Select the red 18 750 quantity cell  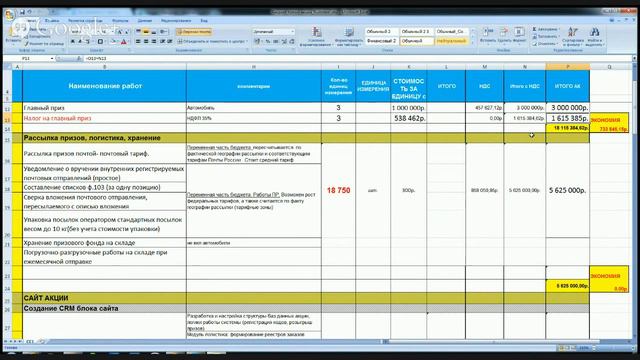[x=338, y=190]
